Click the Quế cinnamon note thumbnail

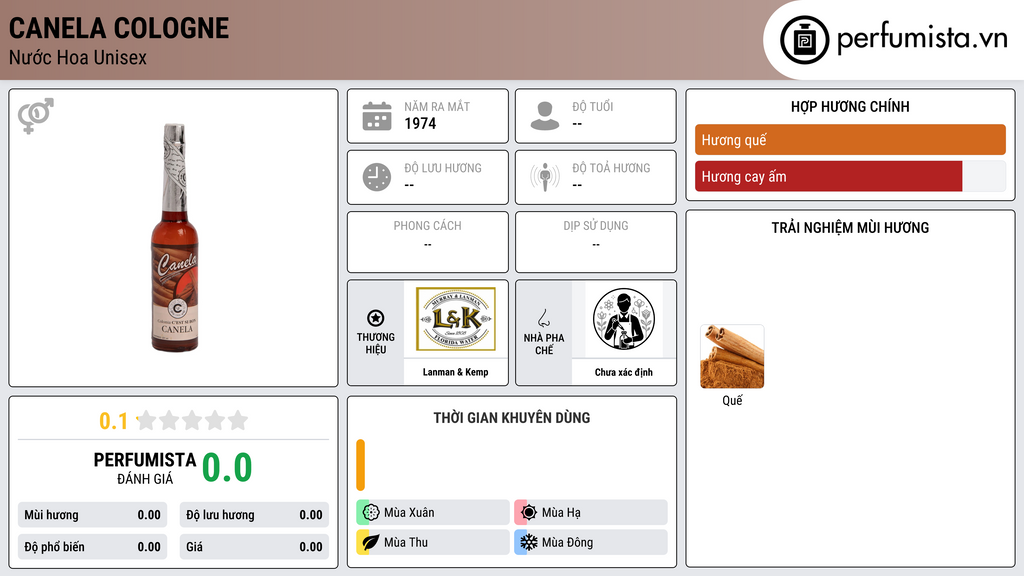click(732, 357)
